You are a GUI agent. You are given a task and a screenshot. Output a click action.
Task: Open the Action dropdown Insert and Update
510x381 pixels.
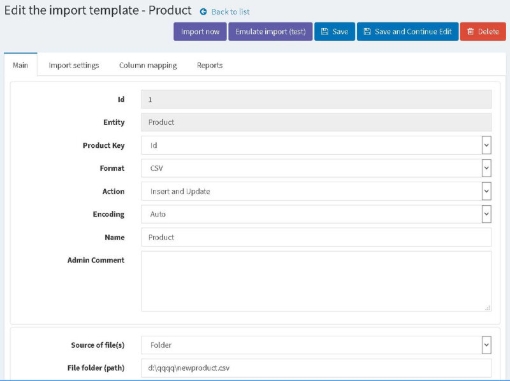pos(316,191)
